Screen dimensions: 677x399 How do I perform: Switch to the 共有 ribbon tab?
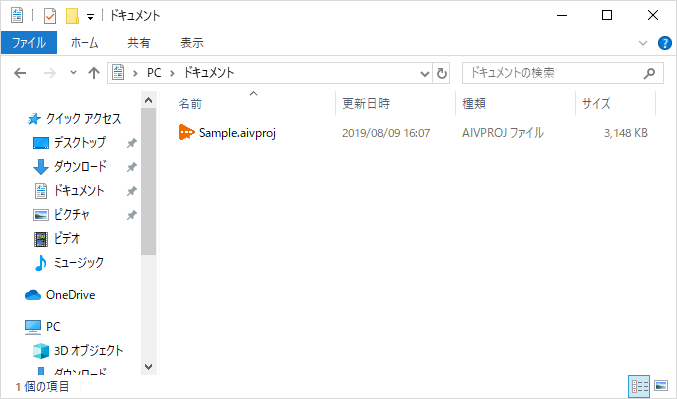click(x=139, y=43)
